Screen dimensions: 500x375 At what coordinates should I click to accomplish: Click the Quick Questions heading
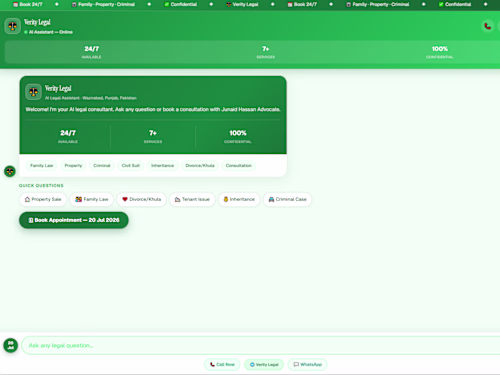point(41,186)
